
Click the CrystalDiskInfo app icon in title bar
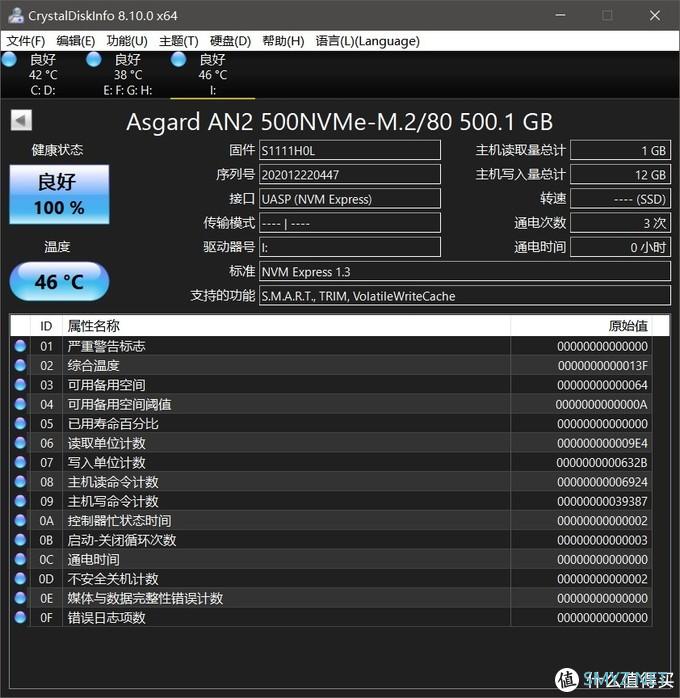(16, 16)
